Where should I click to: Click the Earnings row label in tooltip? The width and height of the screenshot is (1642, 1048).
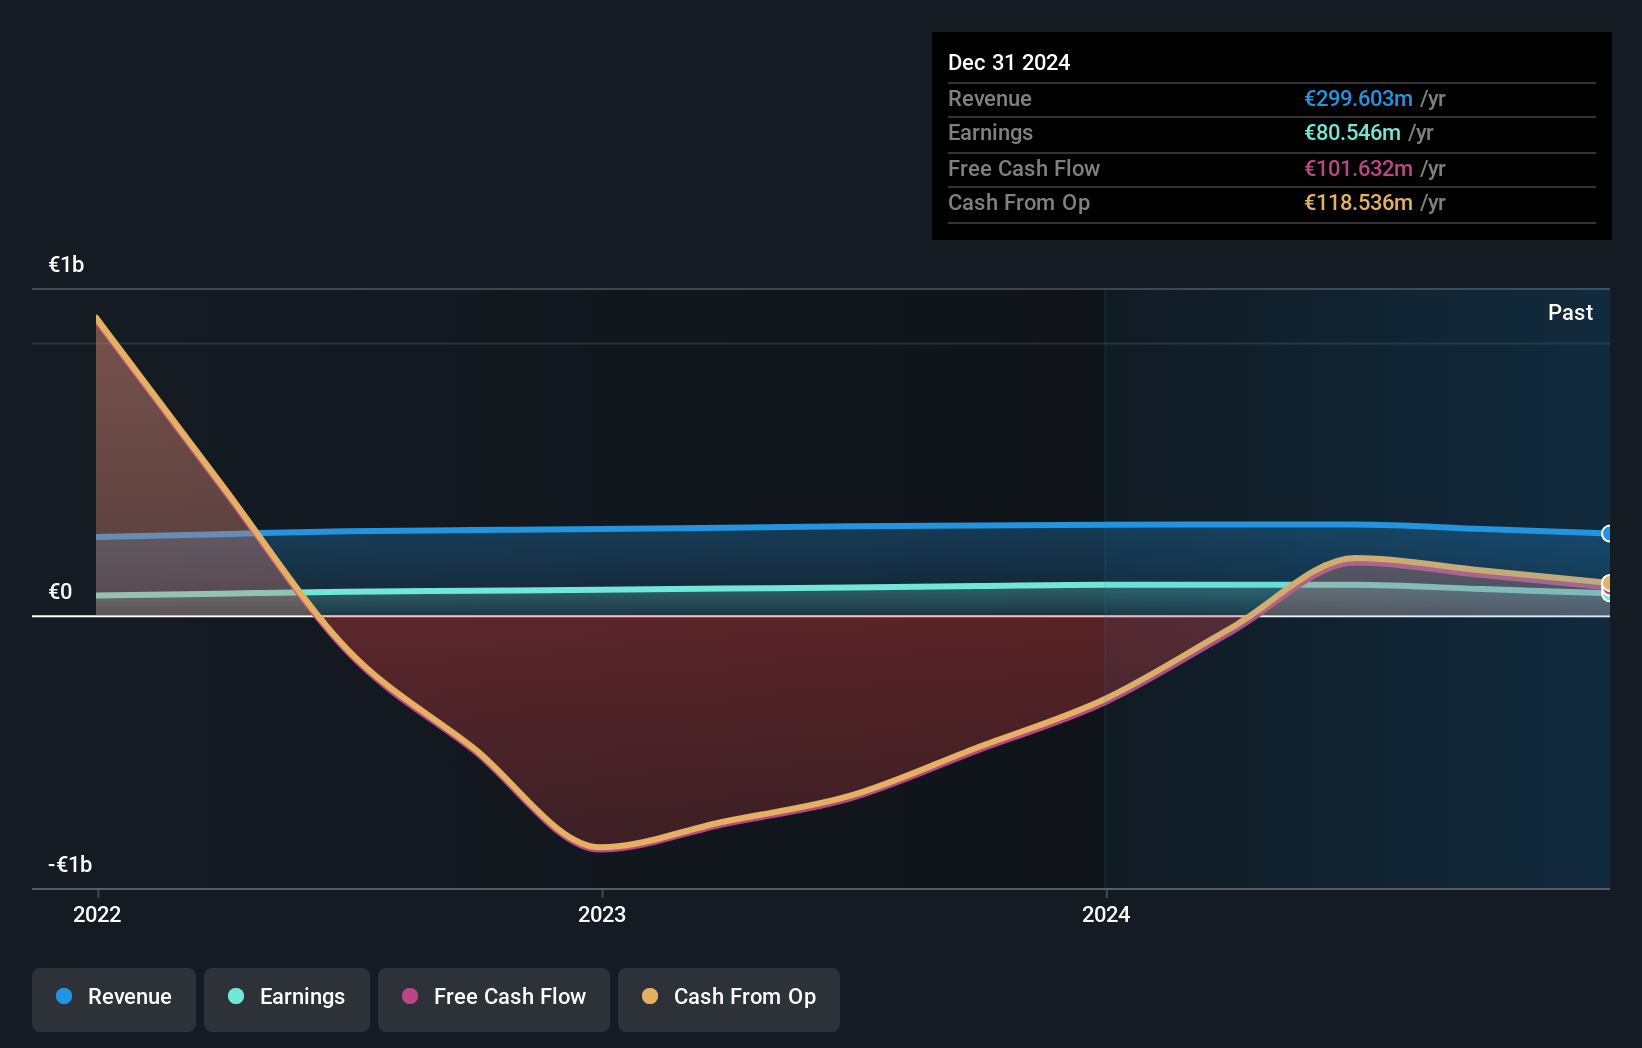pos(990,132)
